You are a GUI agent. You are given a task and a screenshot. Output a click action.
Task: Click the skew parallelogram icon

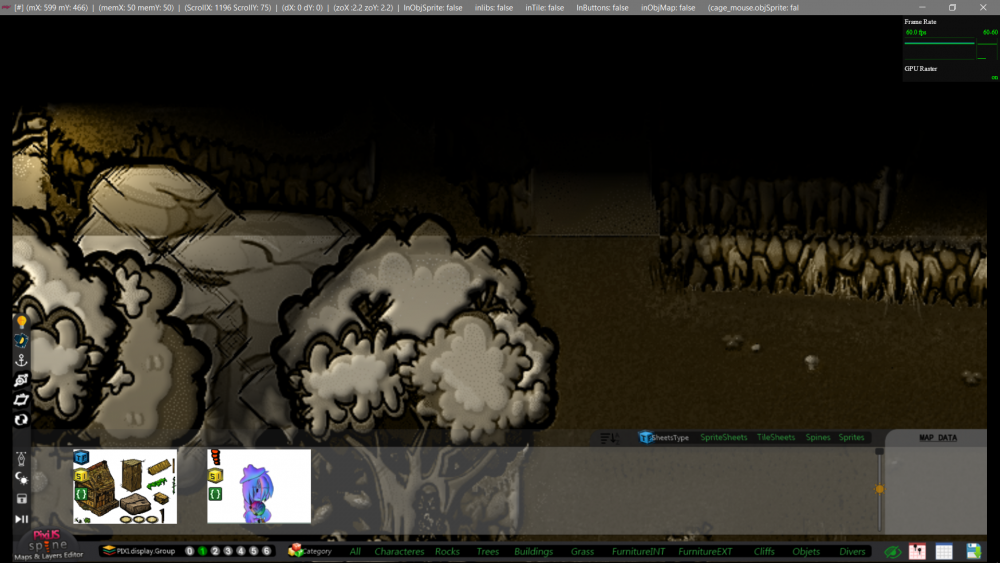click(21, 400)
